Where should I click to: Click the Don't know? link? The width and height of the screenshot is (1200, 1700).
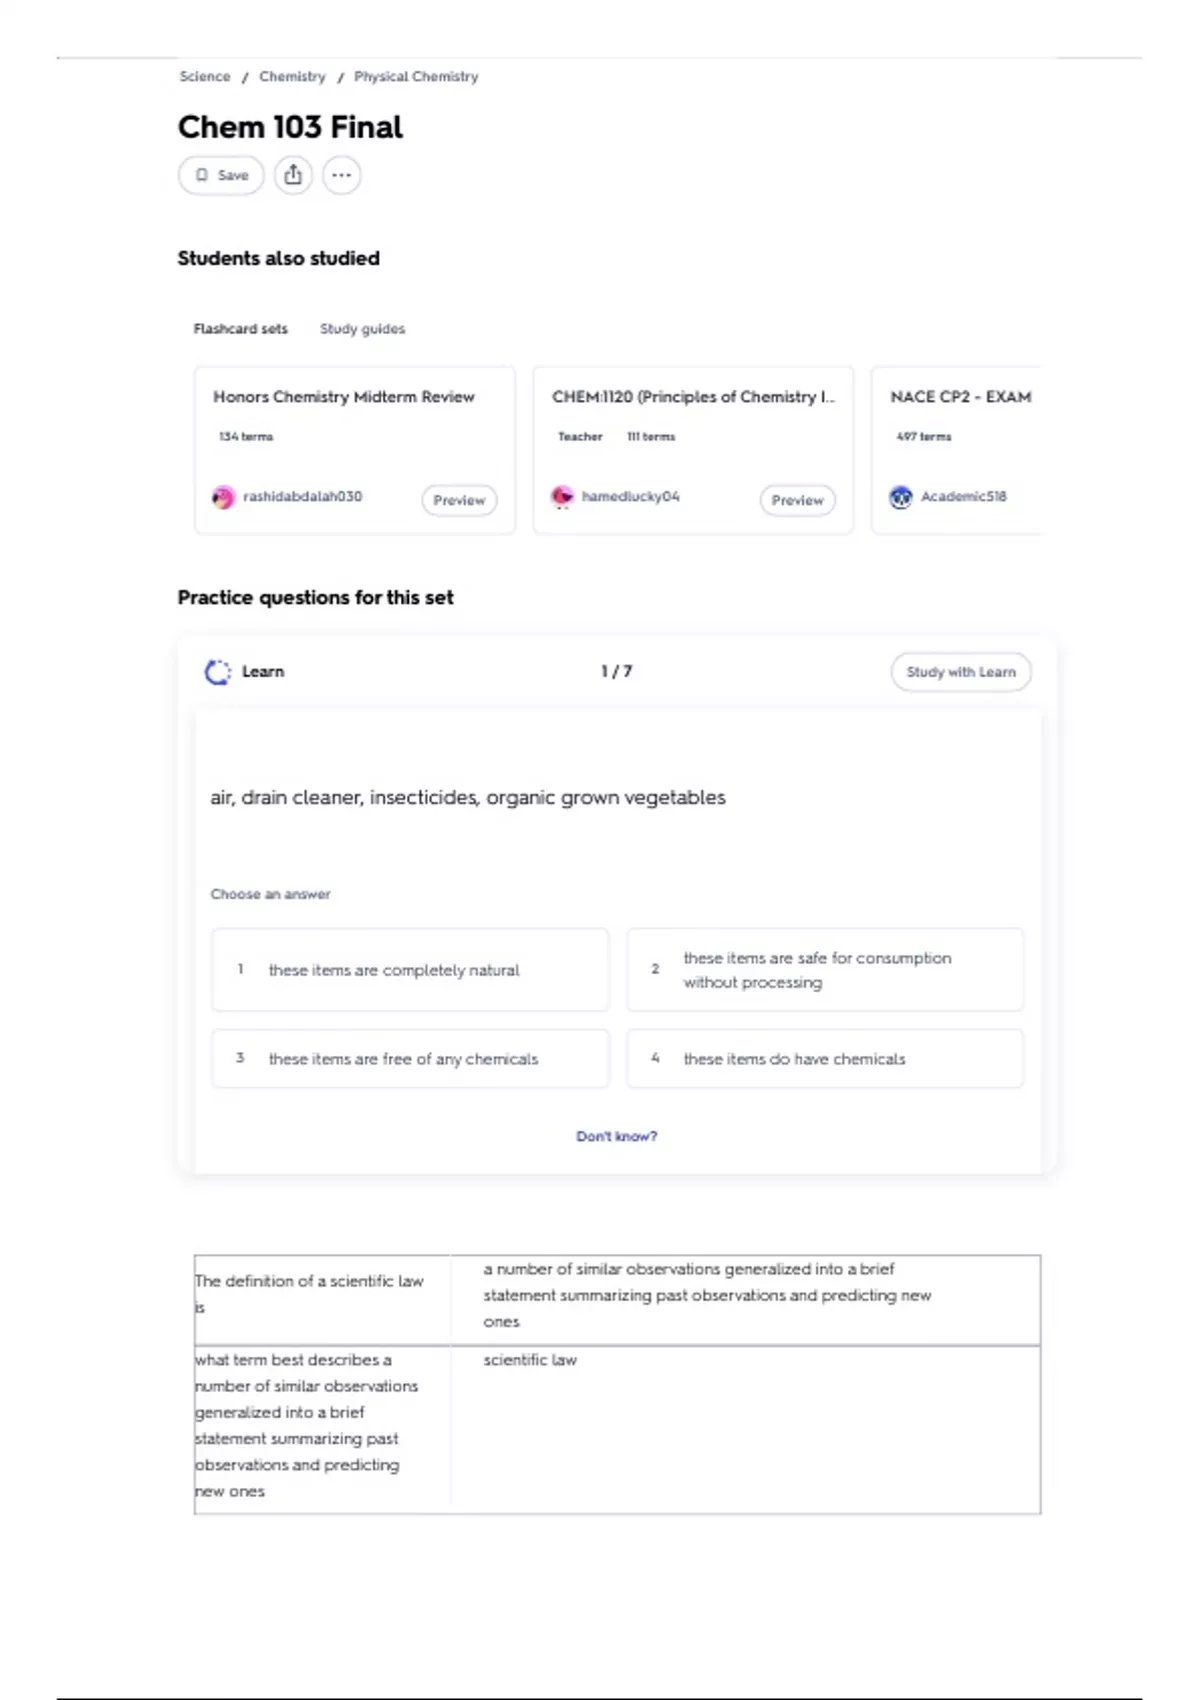617,1136
